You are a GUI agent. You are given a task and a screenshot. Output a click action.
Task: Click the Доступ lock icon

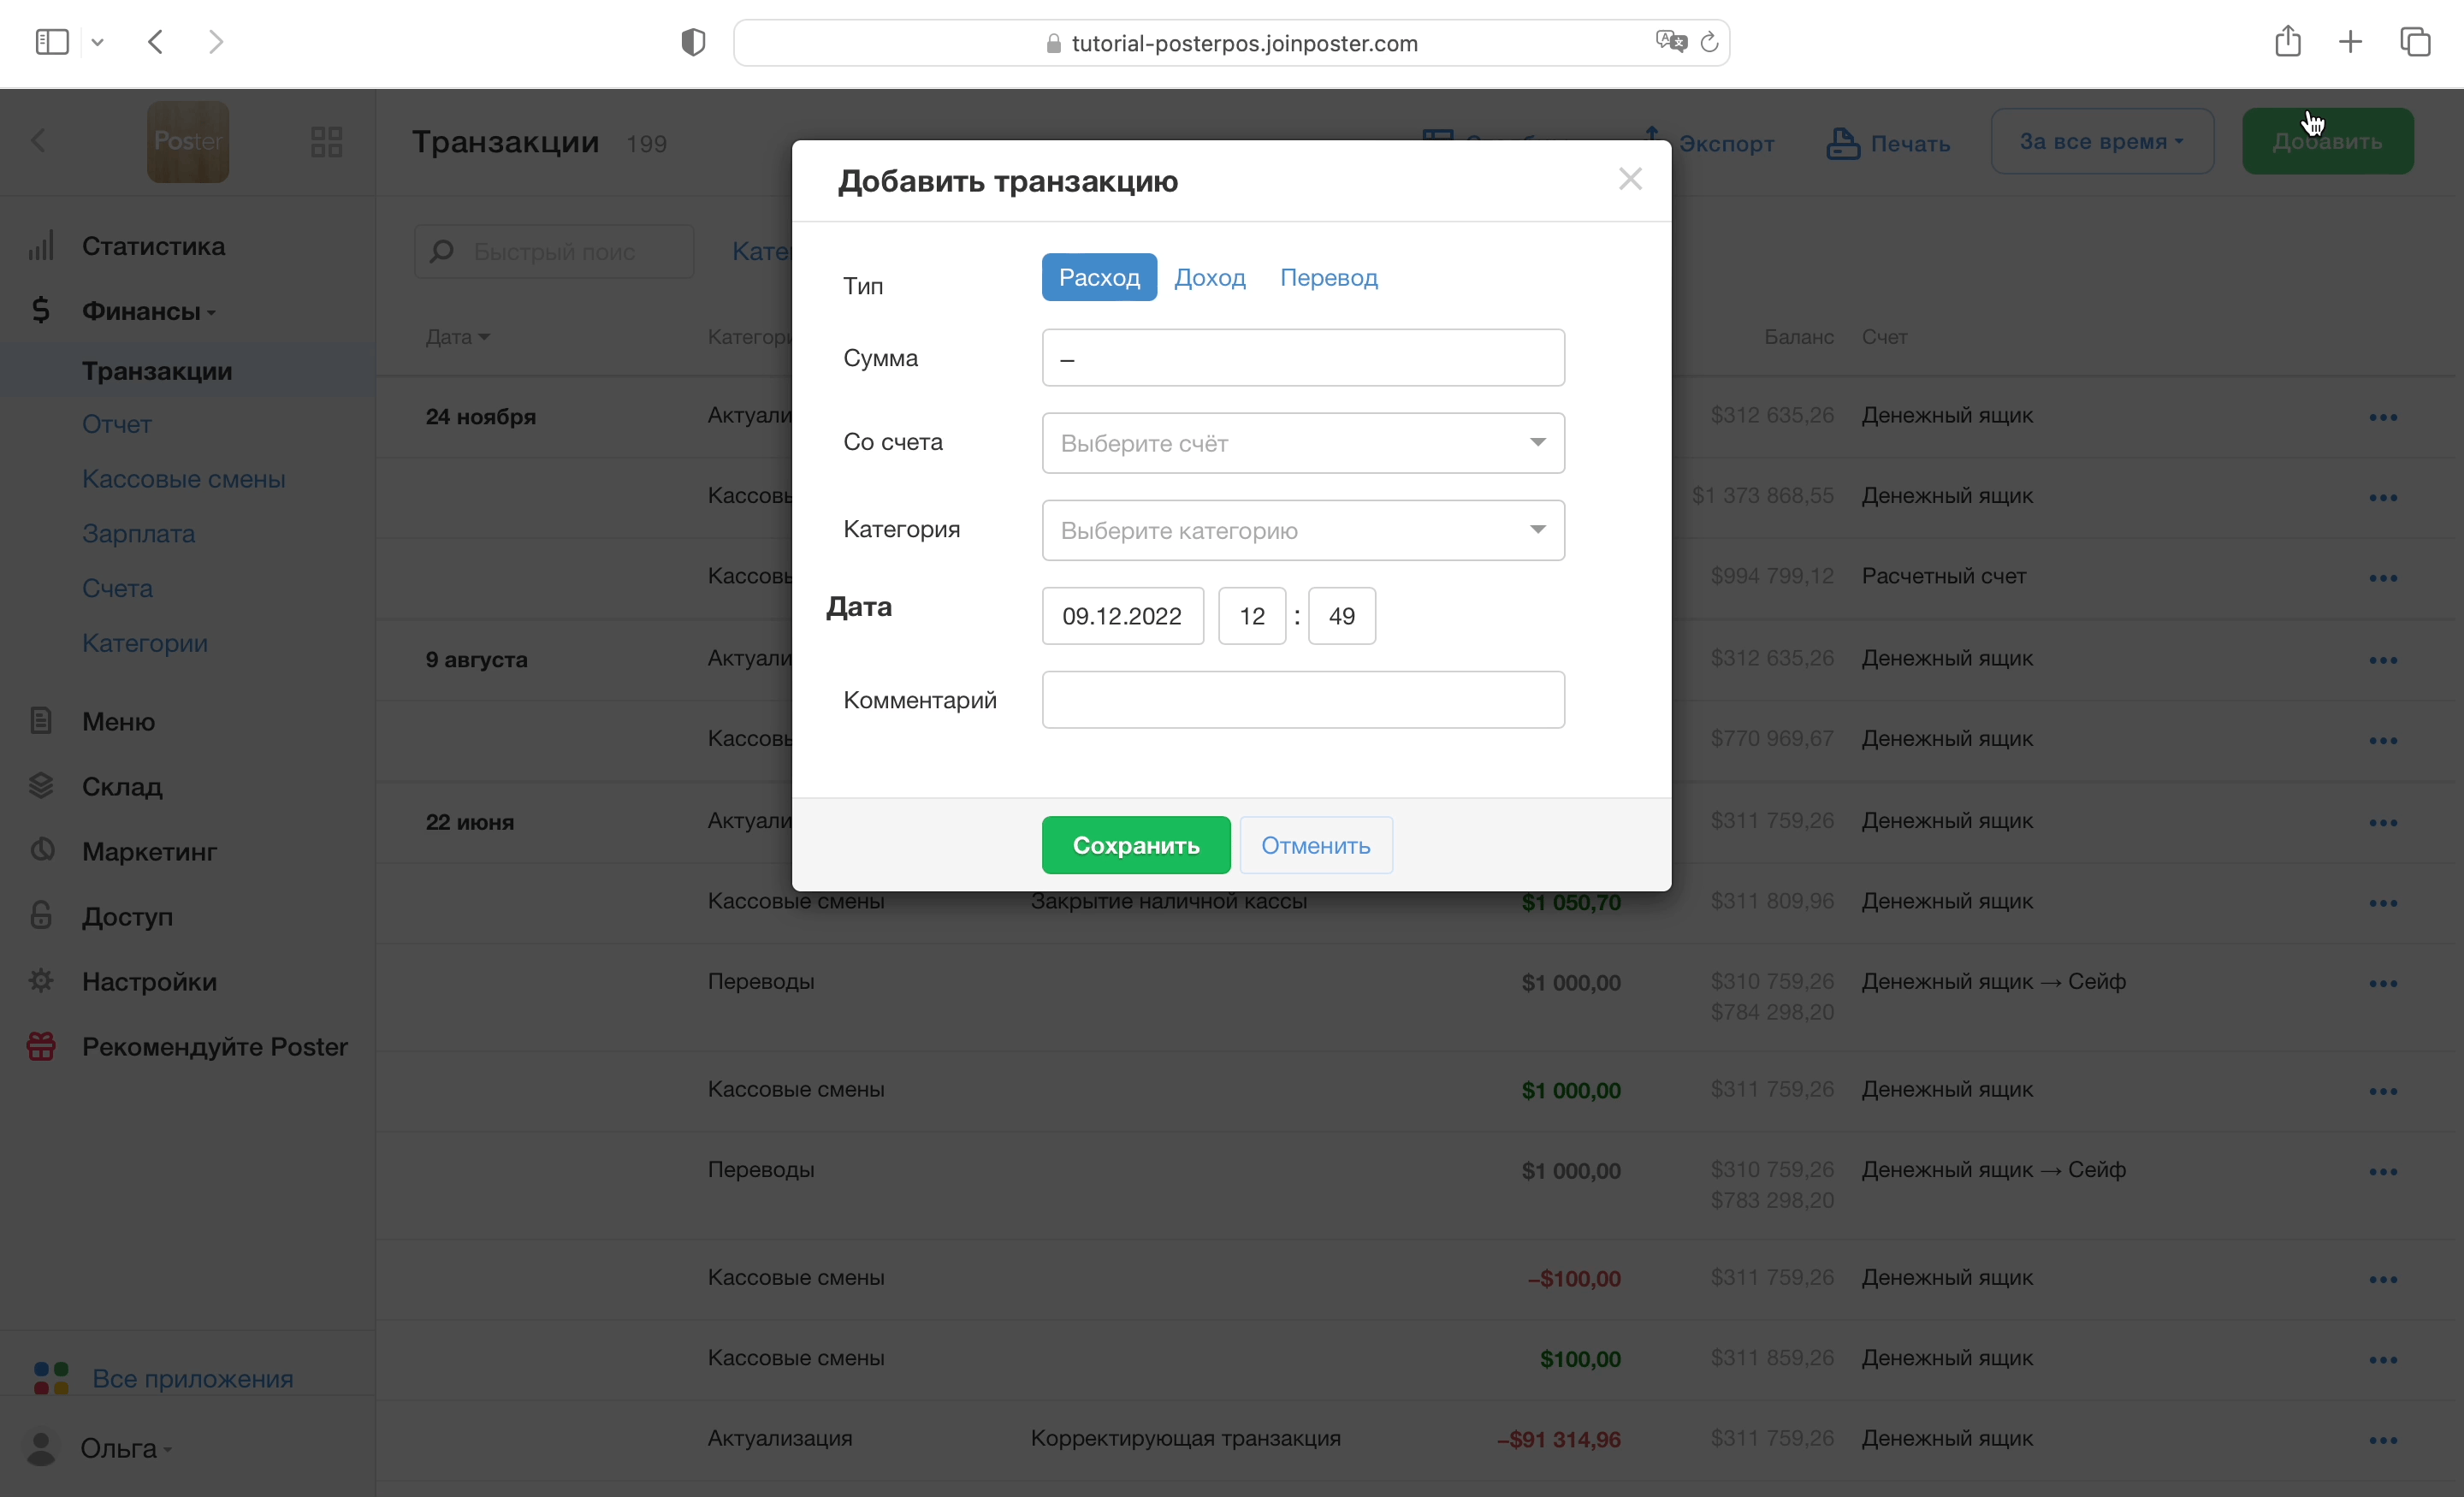pos(40,915)
